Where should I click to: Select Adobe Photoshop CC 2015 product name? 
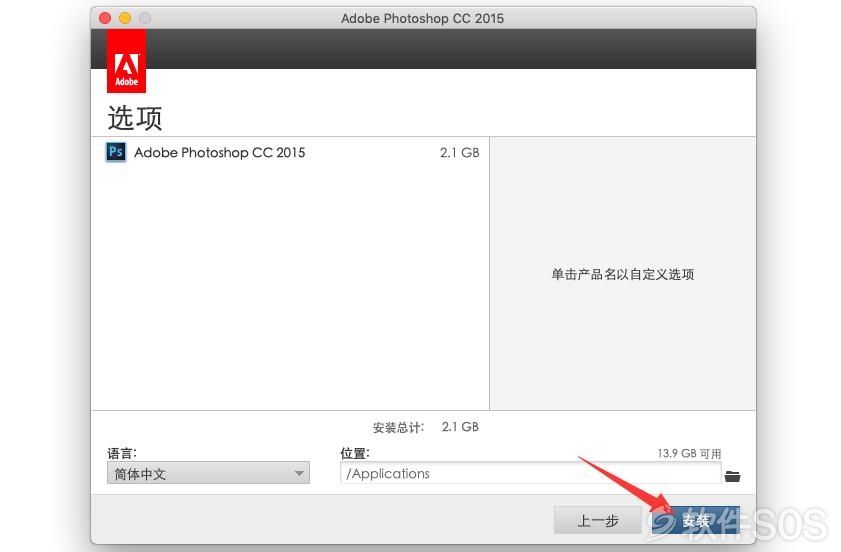pyautogui.click(x=219, y=153)
